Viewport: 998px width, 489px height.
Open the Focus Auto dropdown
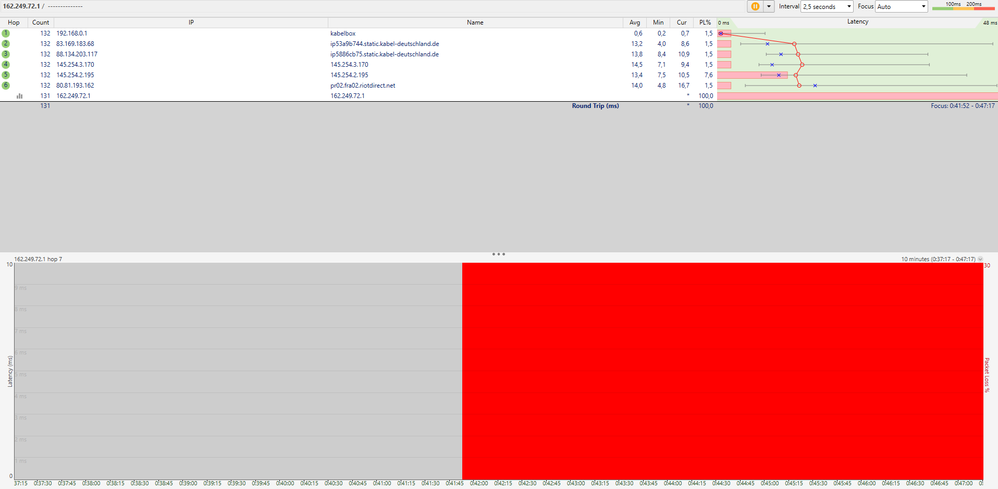pos(902,6)
